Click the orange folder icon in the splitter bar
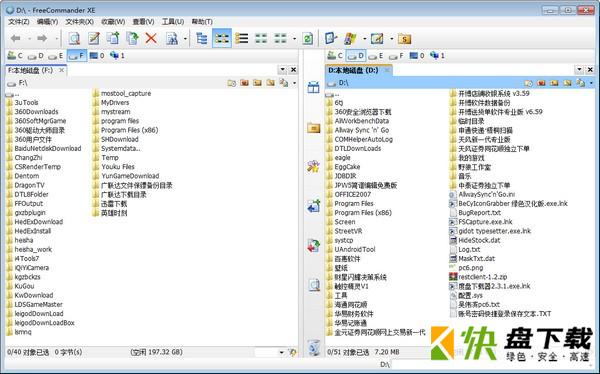 [313, 127]
